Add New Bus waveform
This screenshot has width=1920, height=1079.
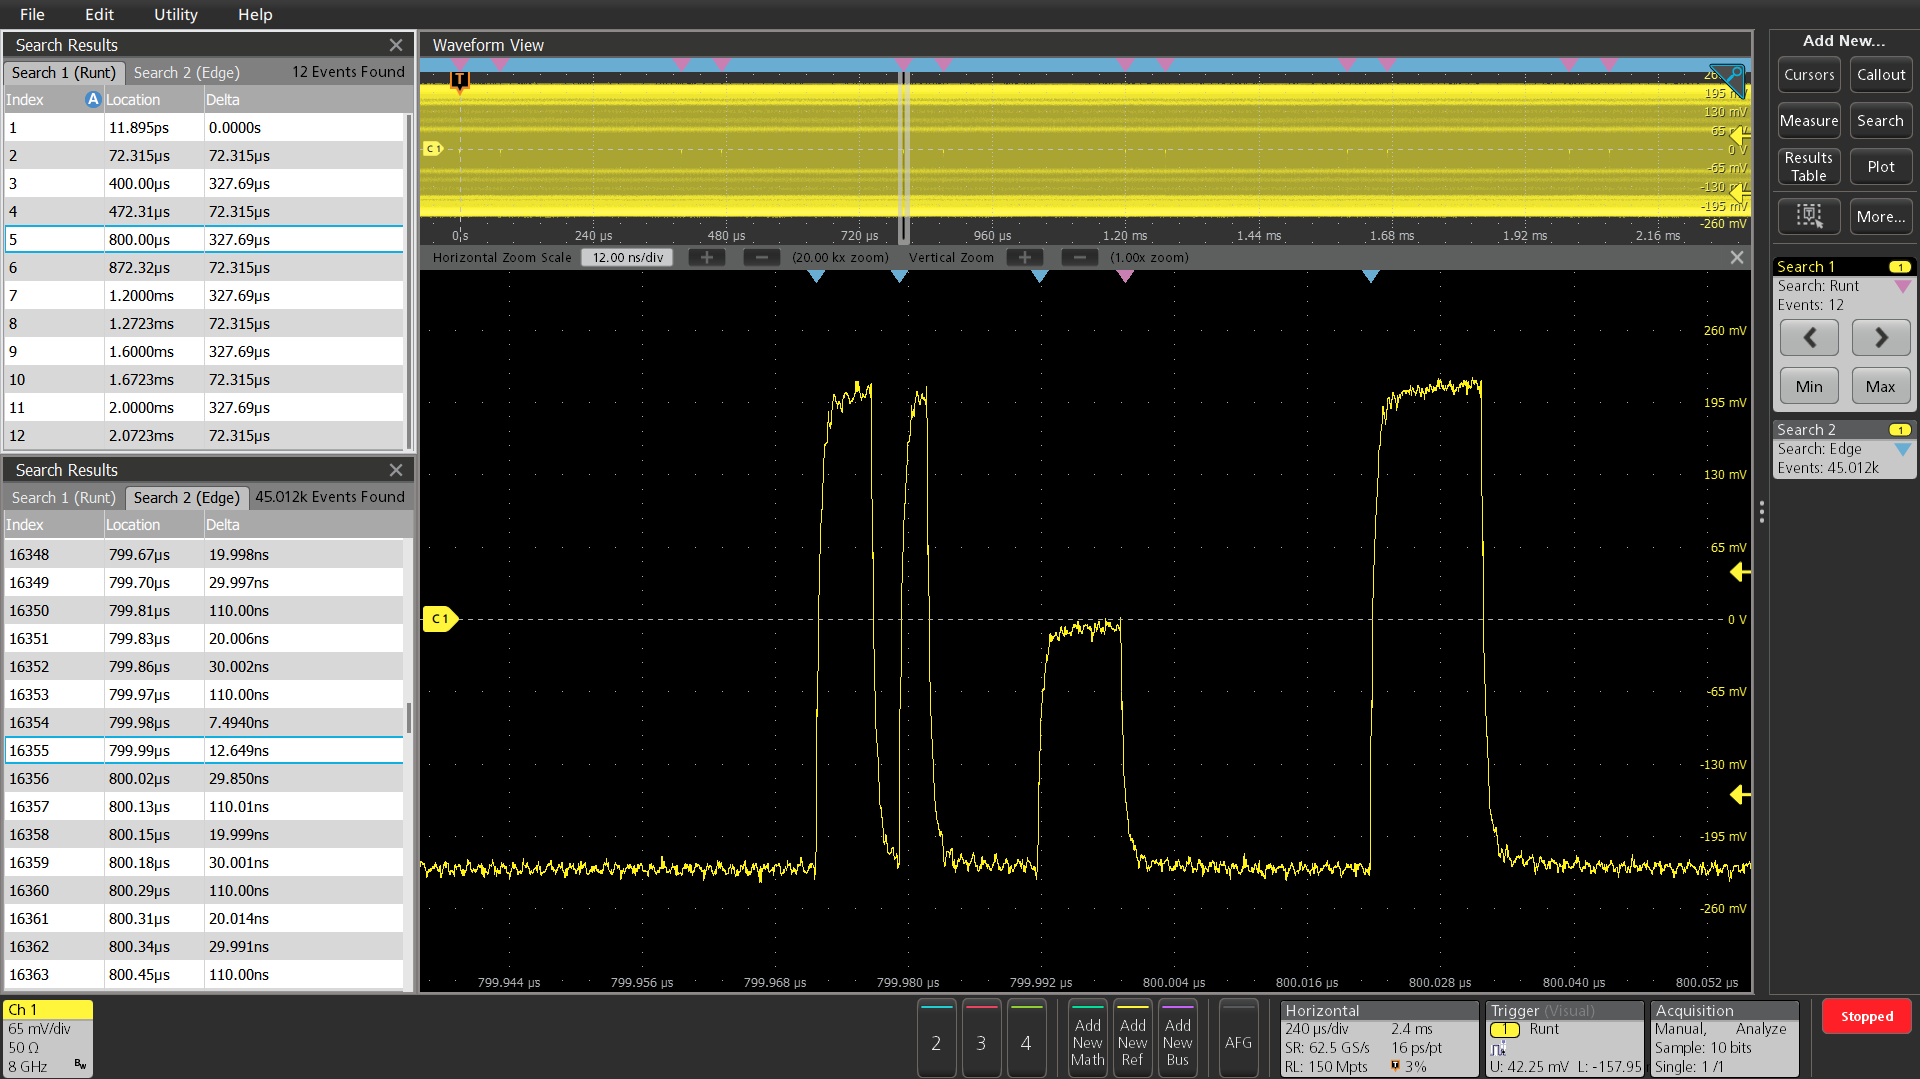click(x=1178, y=1038)
